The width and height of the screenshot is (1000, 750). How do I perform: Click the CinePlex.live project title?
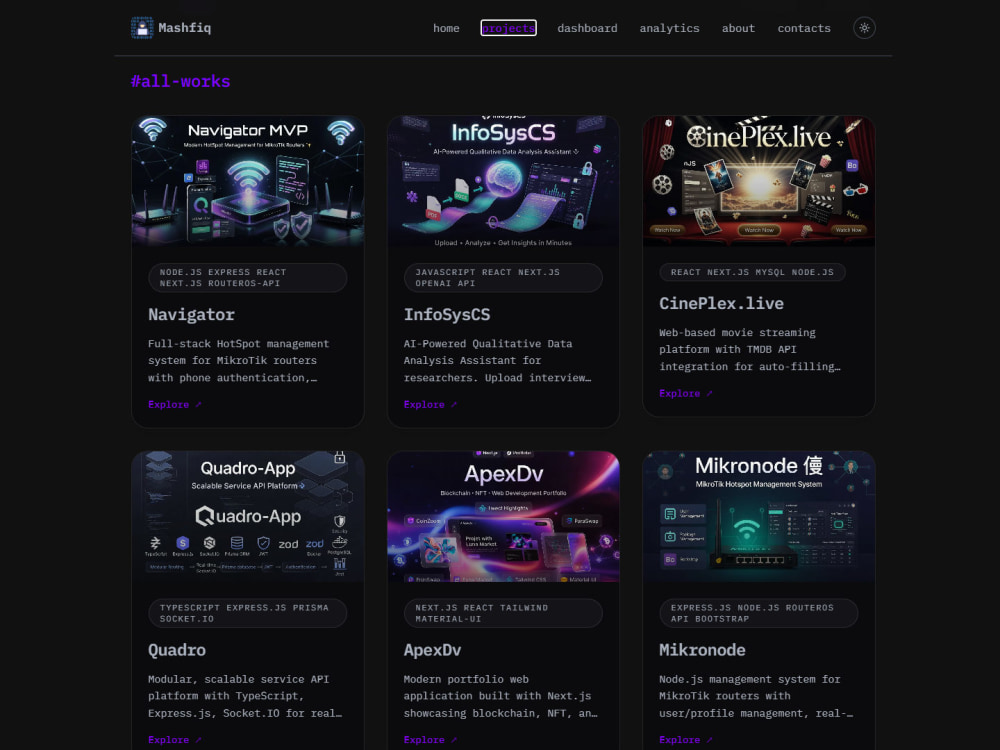pyautogui.click(x=721, y=304)
